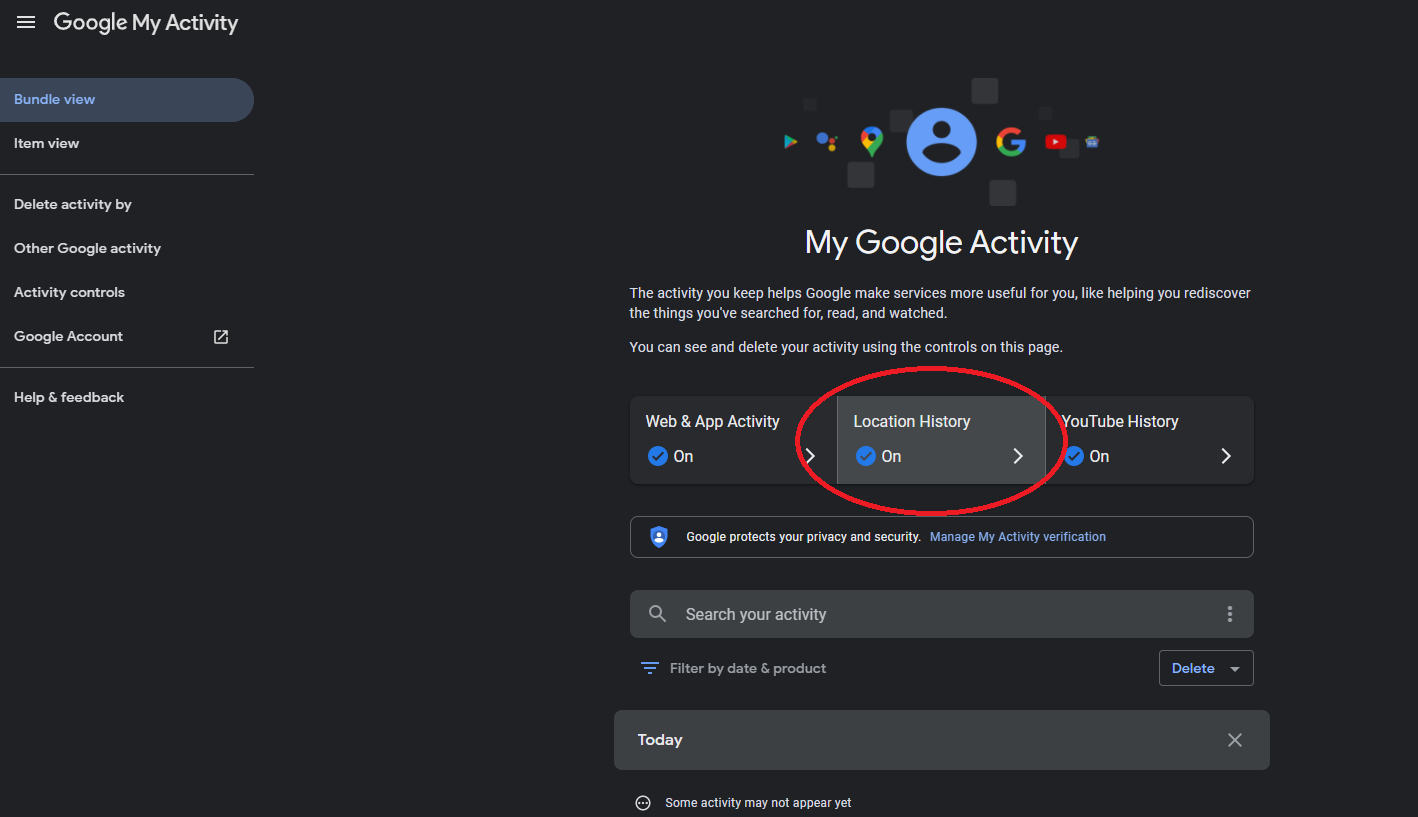The image size is (1418, 817).
Task: Select Bundle view in sidebar
Action: [126, 100]
